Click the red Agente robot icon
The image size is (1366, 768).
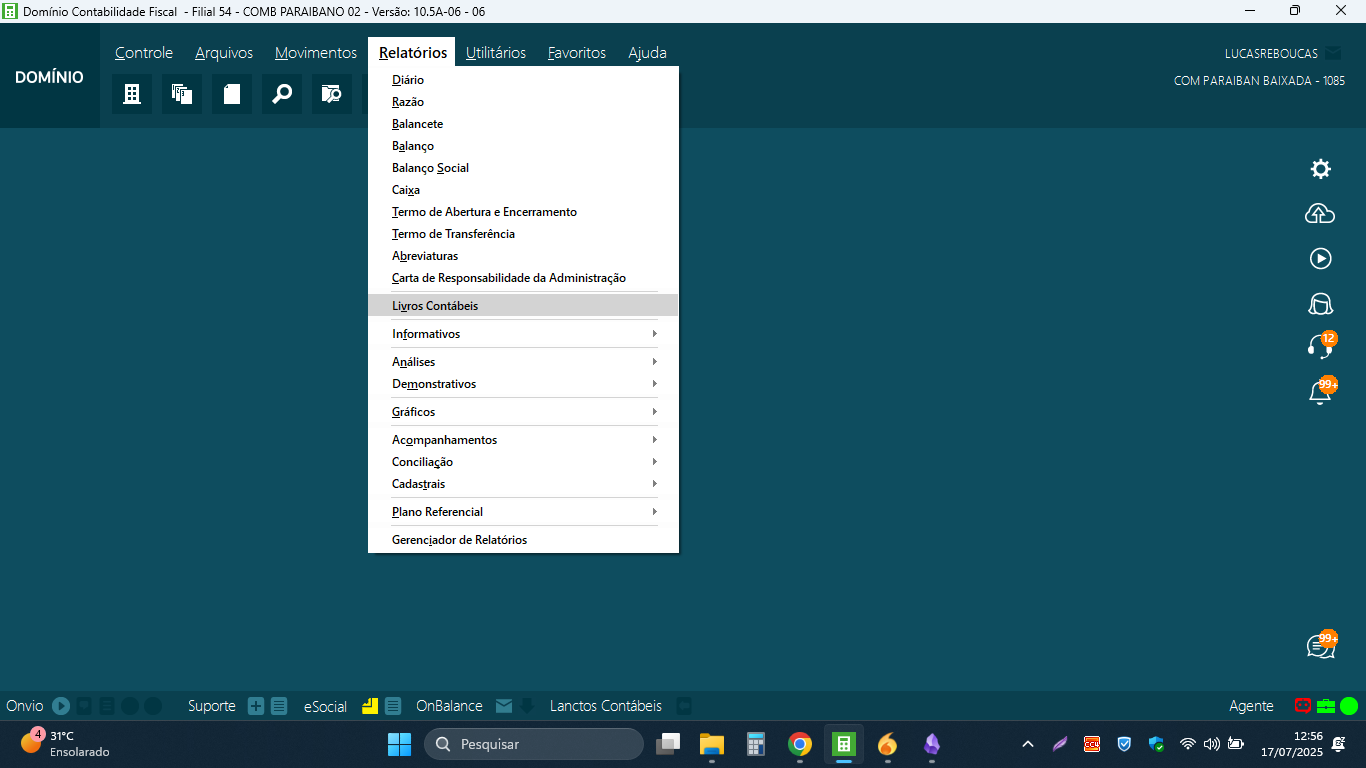point(1303,706)
